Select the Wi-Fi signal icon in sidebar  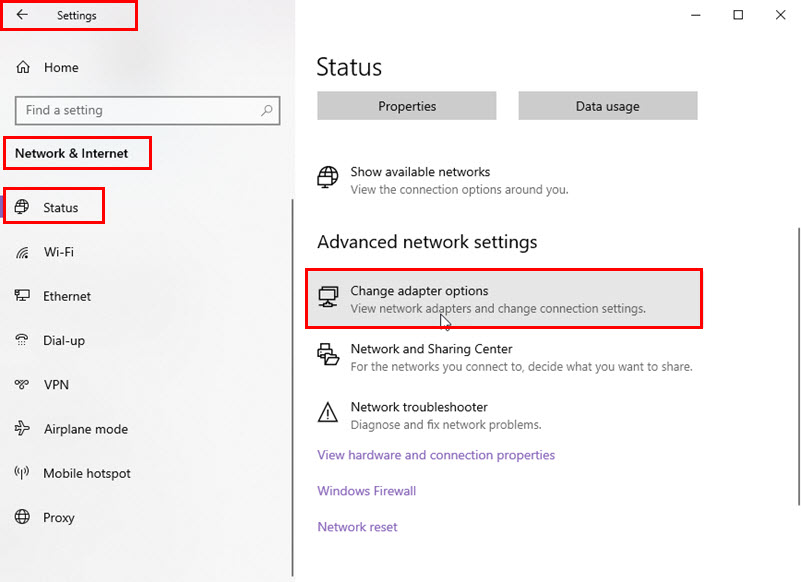[x=22, y=252]
